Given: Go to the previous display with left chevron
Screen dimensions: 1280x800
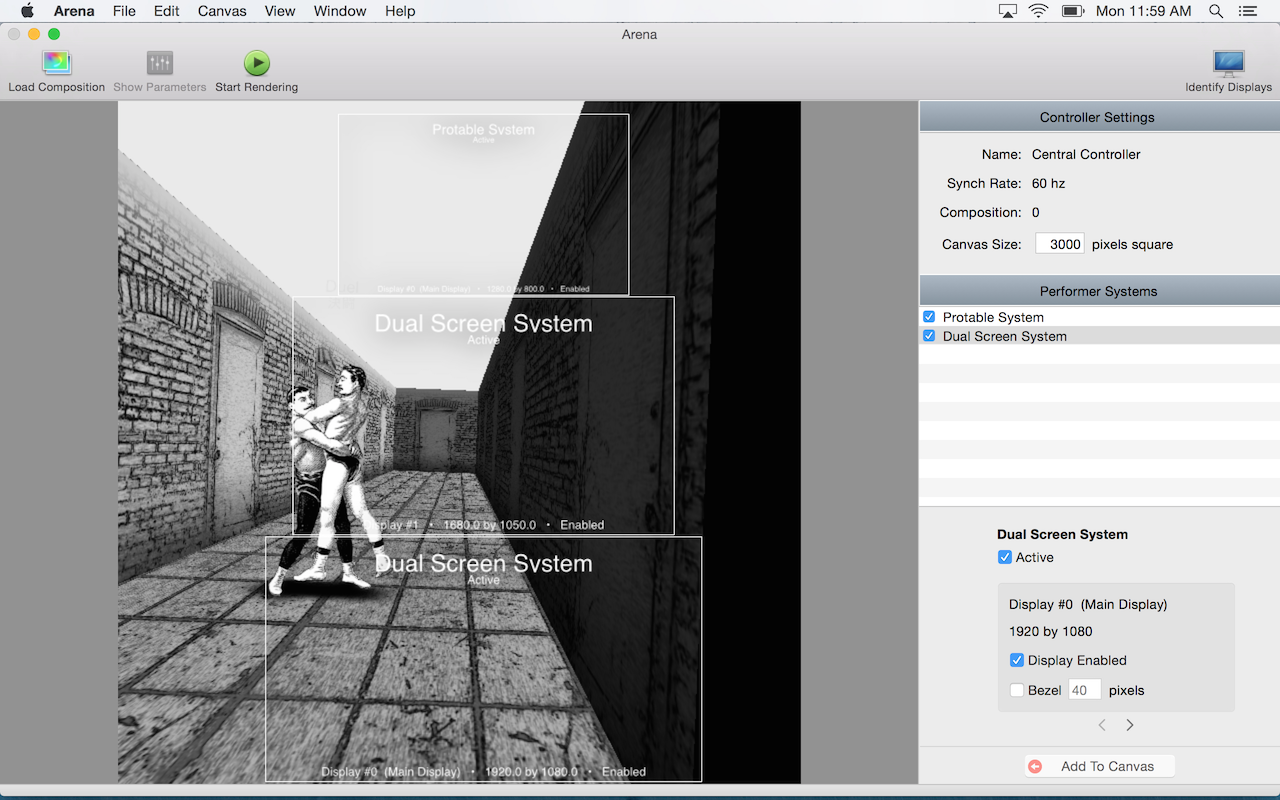Looking at the screenshot, I should 1102,725.
